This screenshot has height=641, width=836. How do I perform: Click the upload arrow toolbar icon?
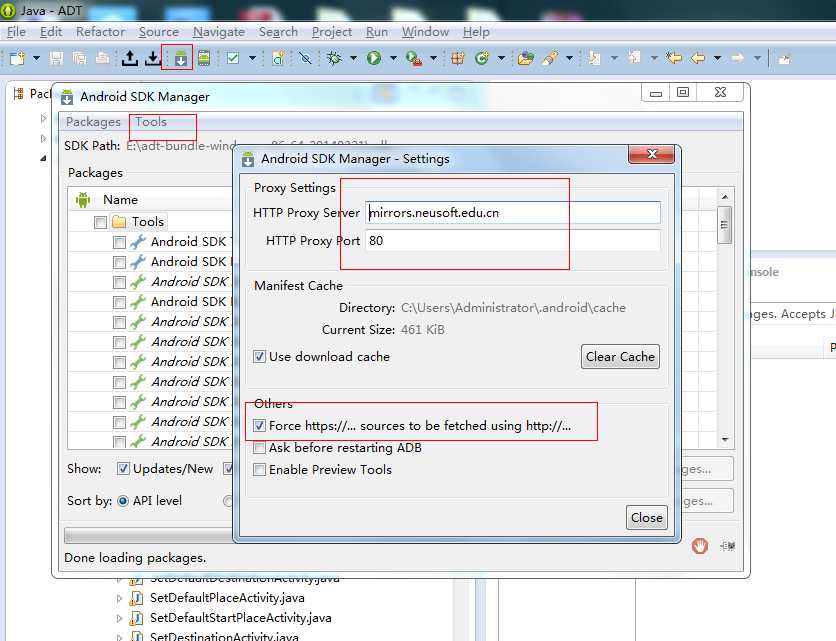pos(130,58)
